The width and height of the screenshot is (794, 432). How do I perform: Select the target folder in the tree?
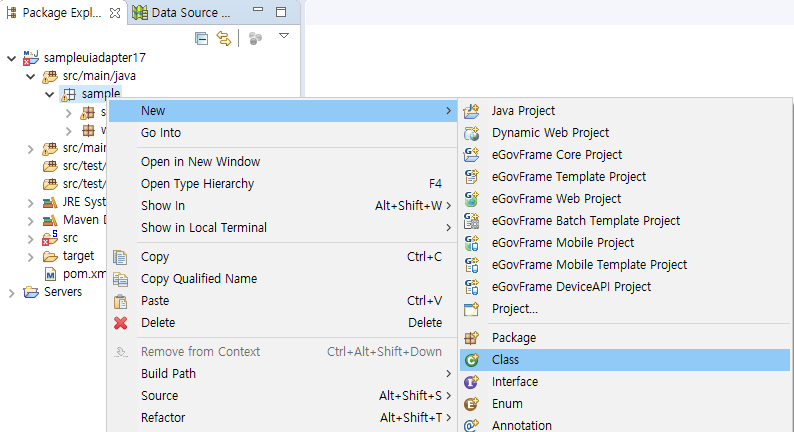78,256
